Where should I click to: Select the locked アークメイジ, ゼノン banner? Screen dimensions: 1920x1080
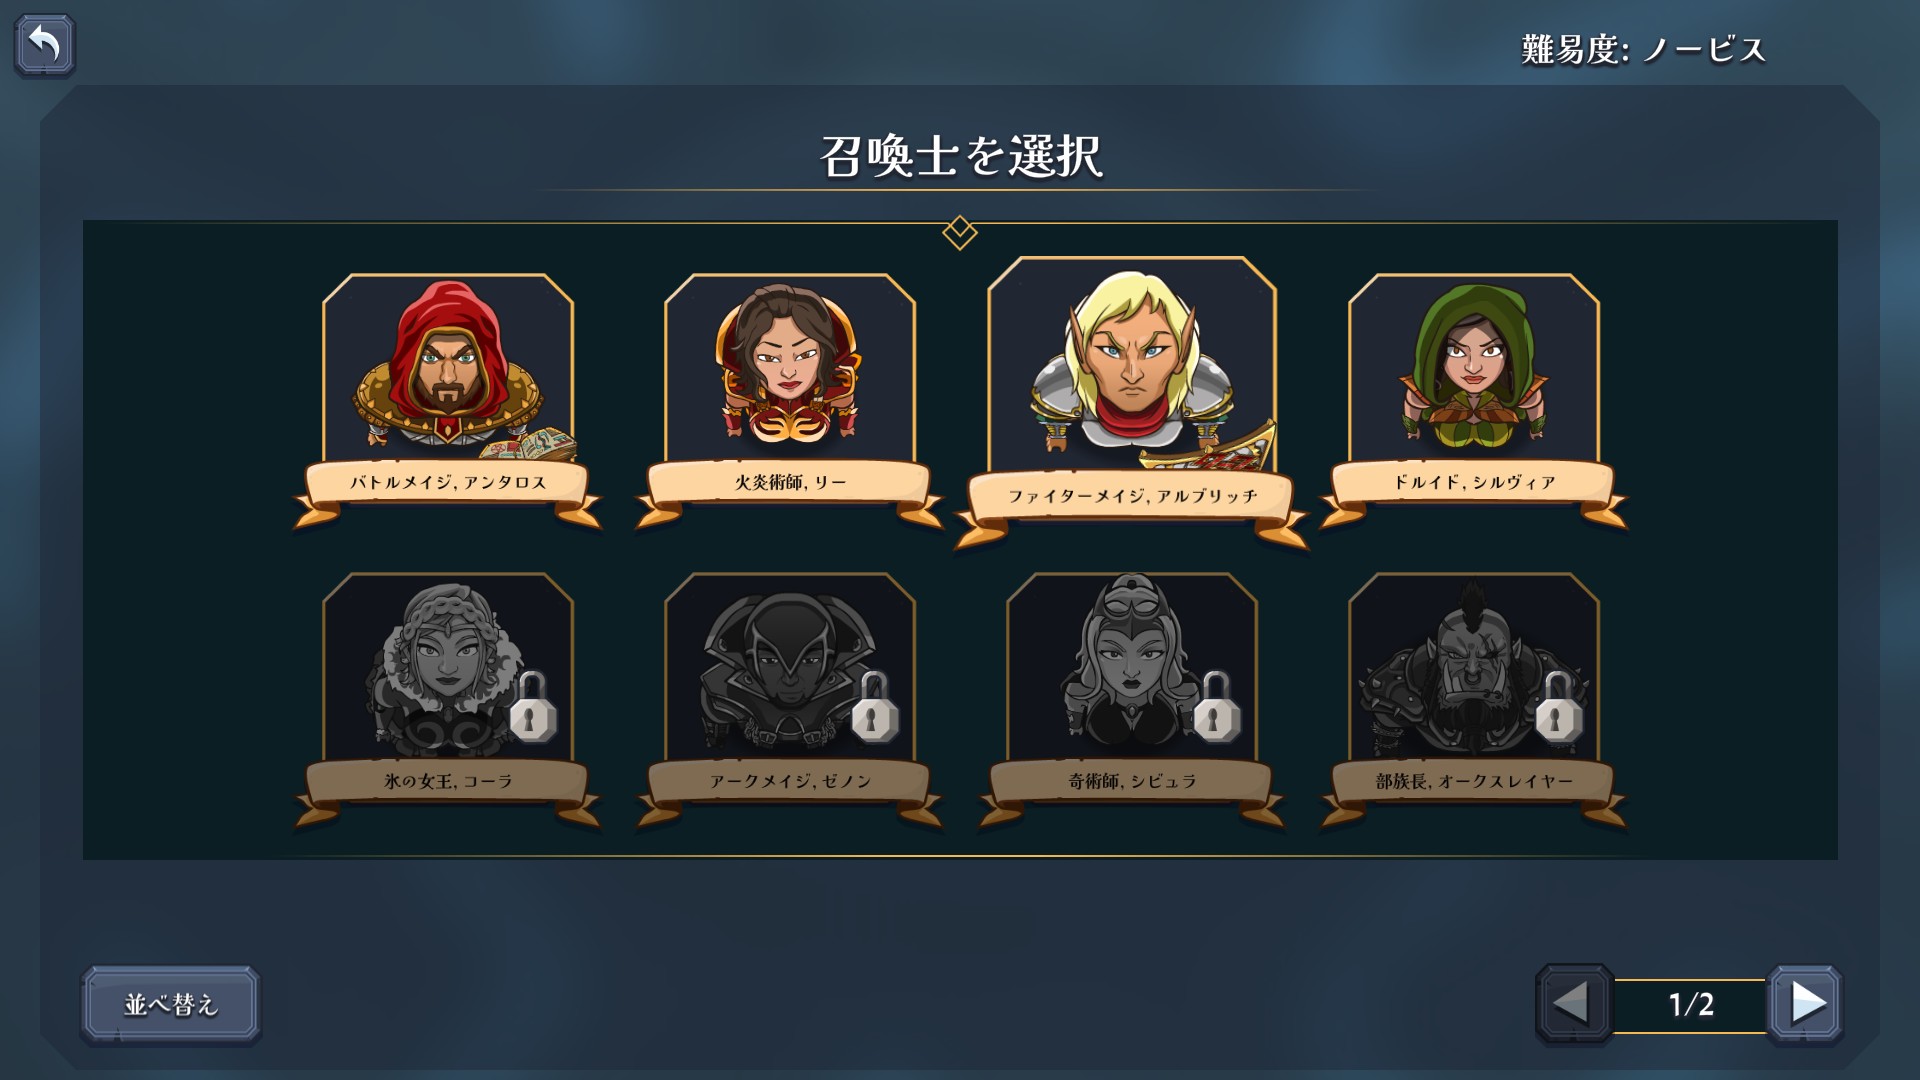coord(790,782)
